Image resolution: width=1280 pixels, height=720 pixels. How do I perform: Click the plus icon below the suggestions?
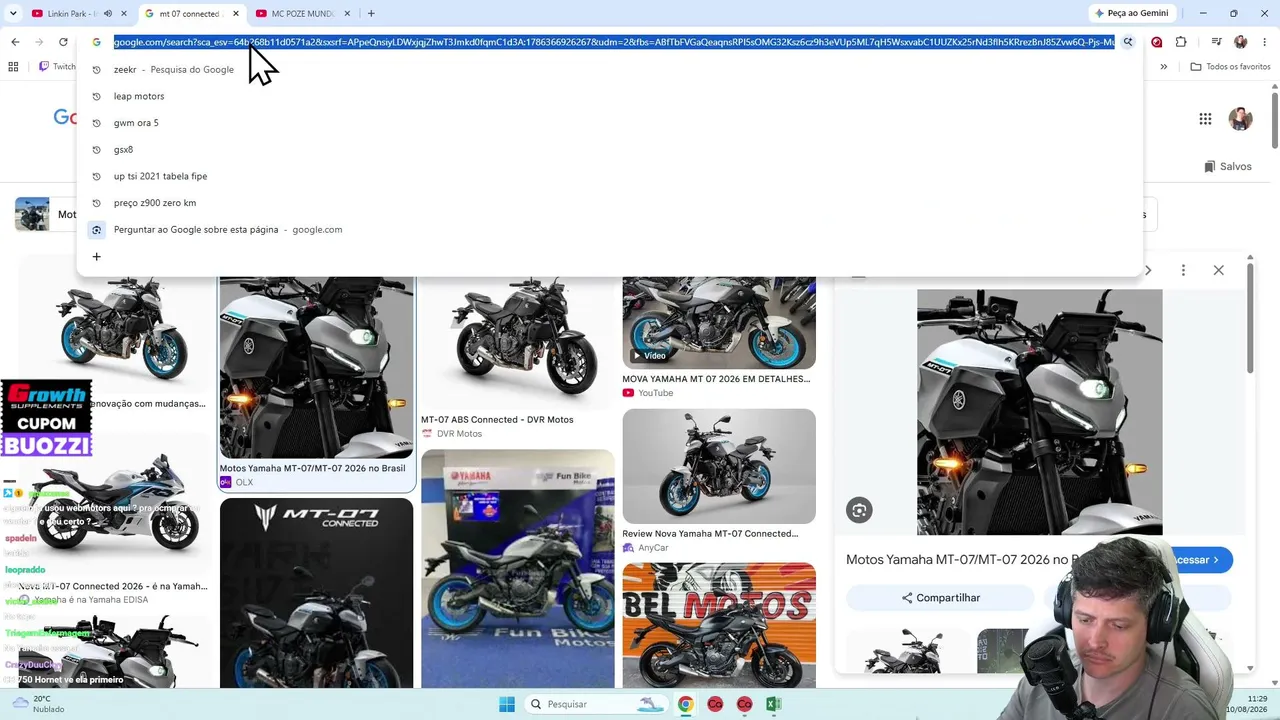pyautogui.click(x=96, y=257)
